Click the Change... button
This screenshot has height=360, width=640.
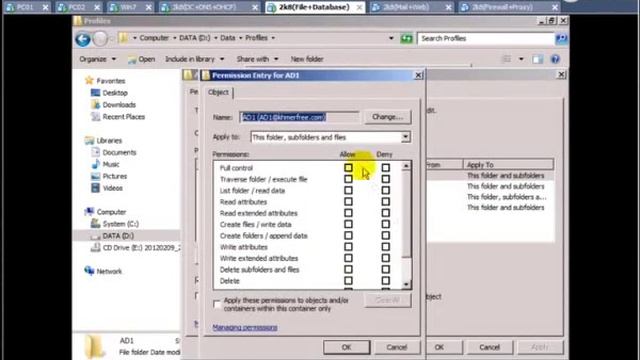click(x=387, y=117)
